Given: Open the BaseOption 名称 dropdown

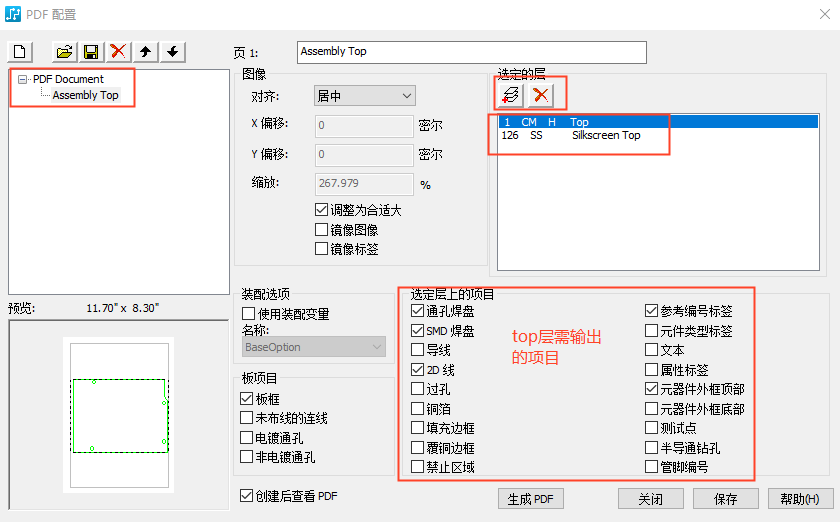Looking at the screenshot, I should (314, 347).
